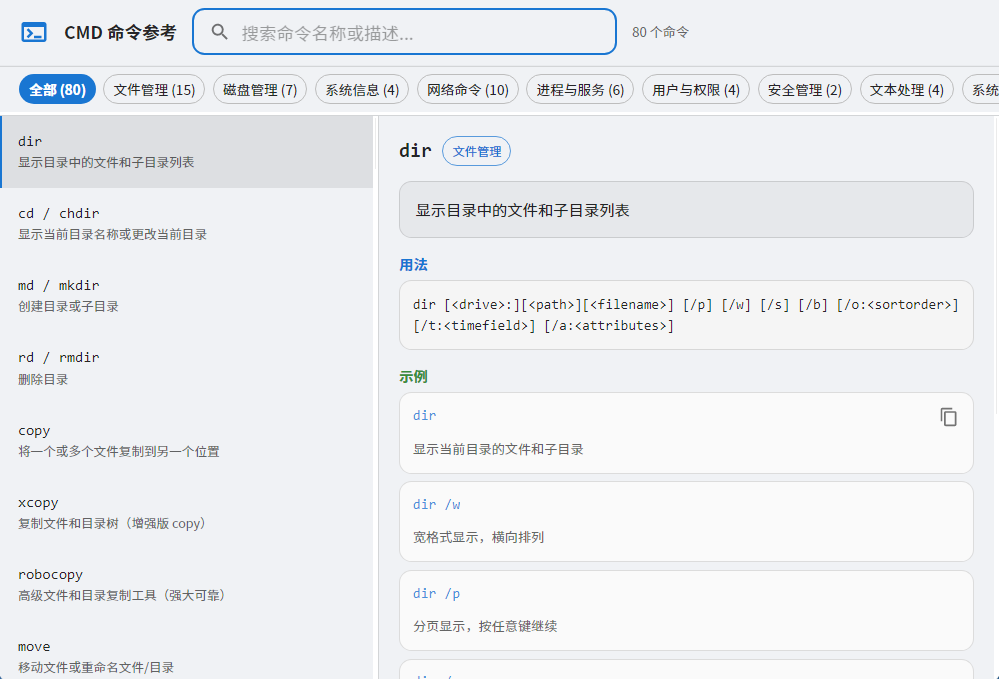Focus the command search input field

coord(405,32)
